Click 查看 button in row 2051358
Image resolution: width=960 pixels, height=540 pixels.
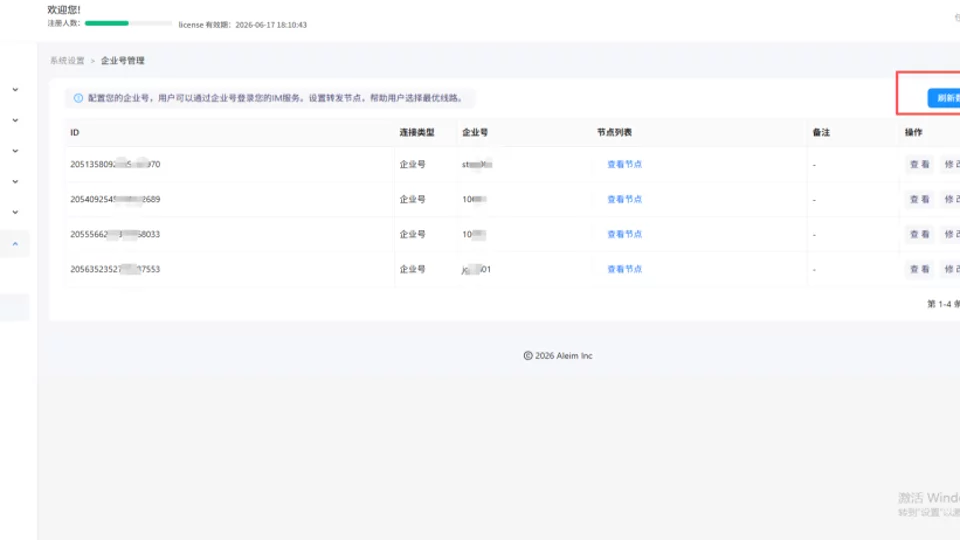click(x=920, y=164)
